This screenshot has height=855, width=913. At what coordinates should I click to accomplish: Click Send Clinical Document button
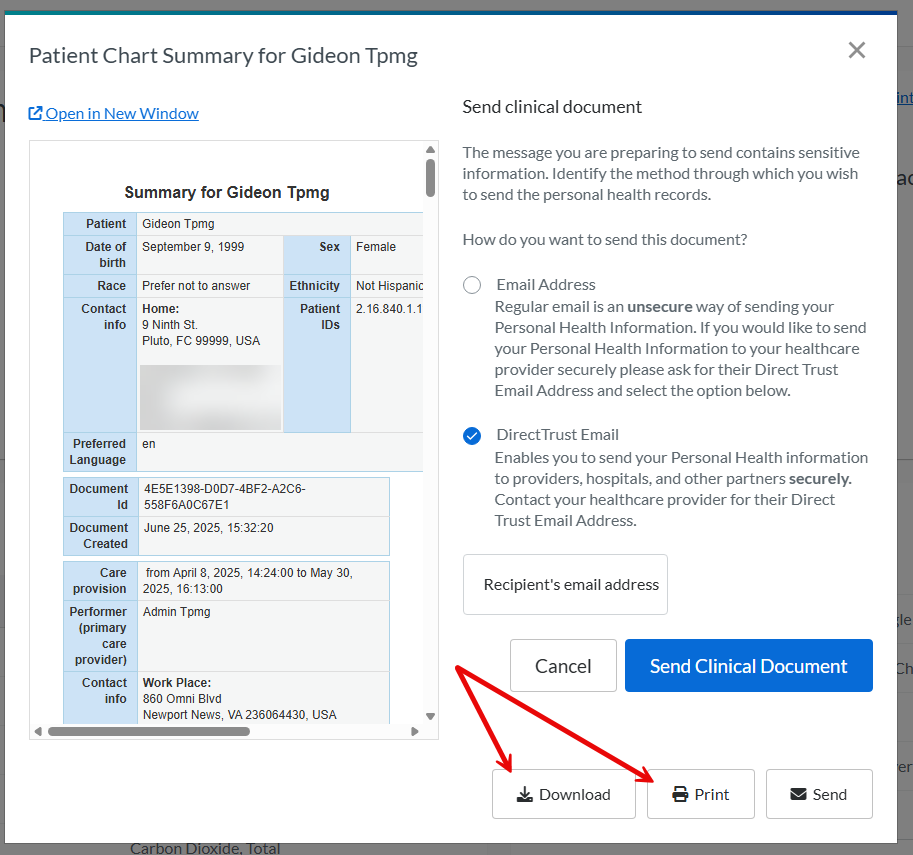(x=748, y=666)
